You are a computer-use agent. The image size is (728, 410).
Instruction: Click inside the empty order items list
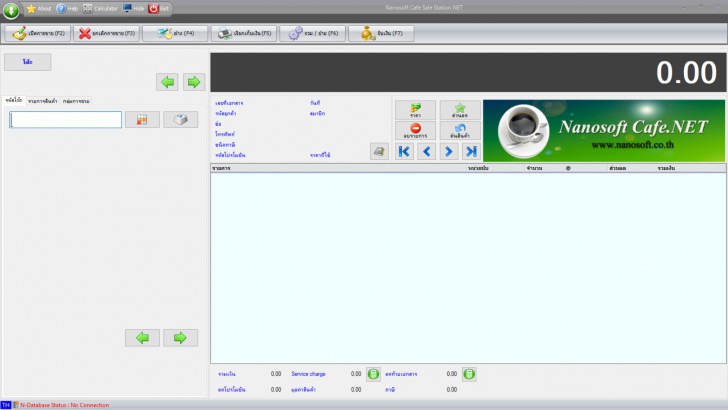(468, 268)
